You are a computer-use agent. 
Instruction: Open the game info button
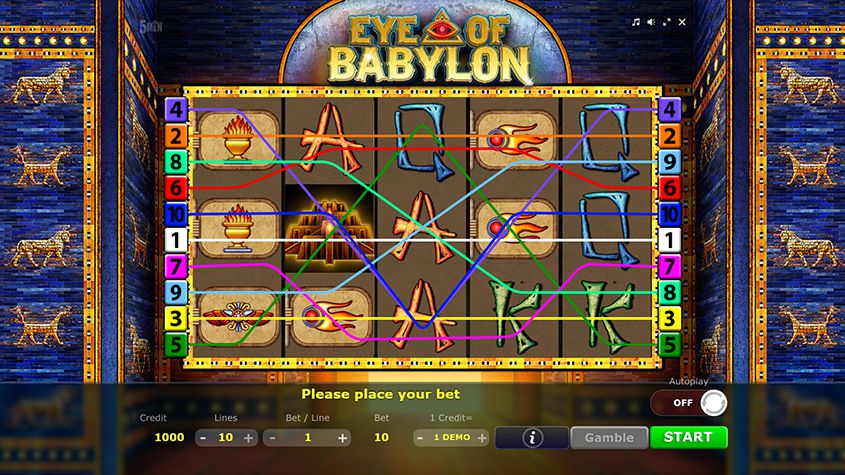(x=532, y=437)
